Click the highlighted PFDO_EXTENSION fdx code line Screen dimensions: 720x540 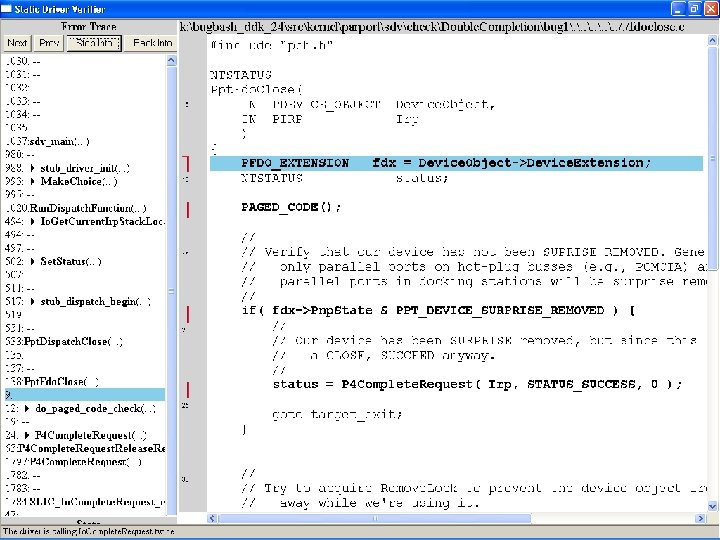pos(456,163)
